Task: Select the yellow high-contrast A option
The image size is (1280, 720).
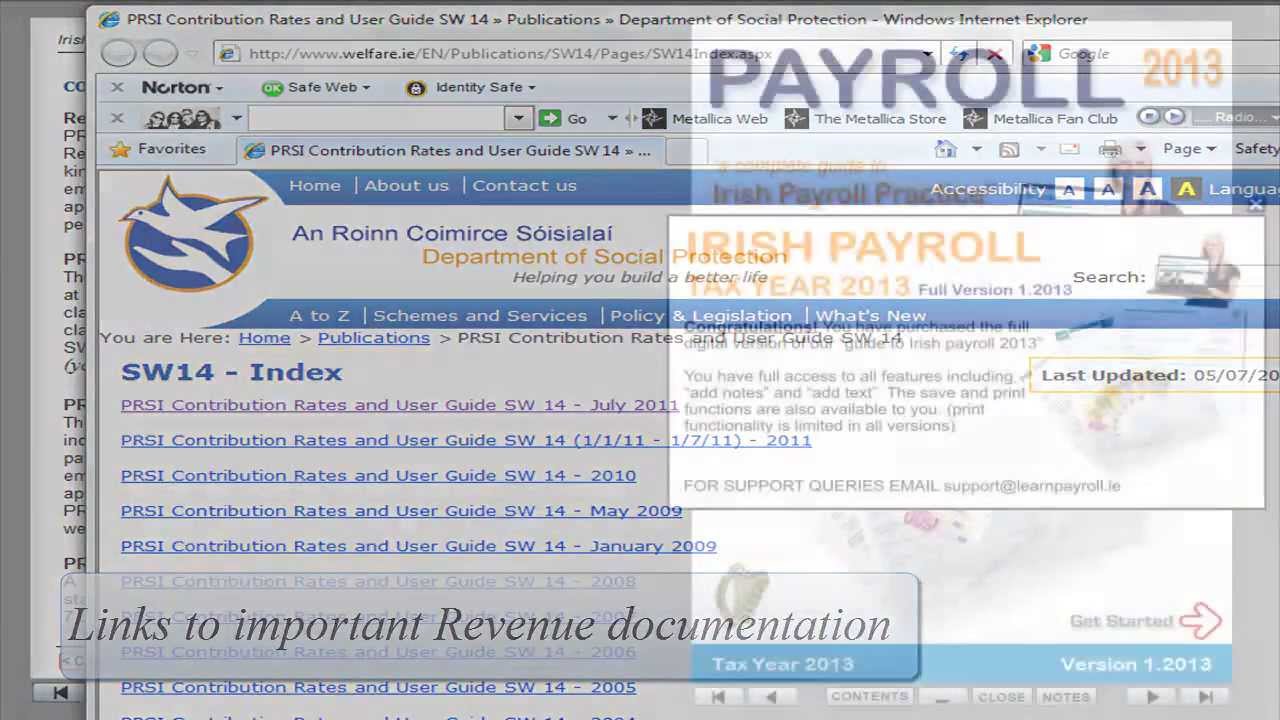Action: 1186,189
